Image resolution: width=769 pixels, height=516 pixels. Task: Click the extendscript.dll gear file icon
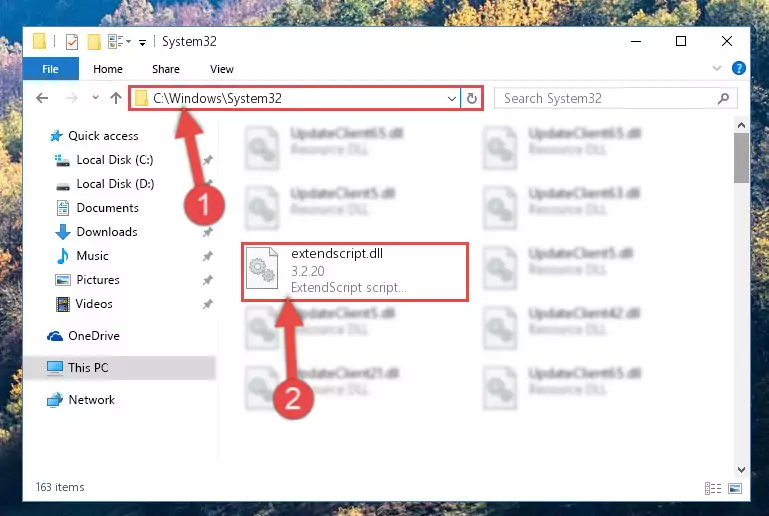(x=262, y=268)
